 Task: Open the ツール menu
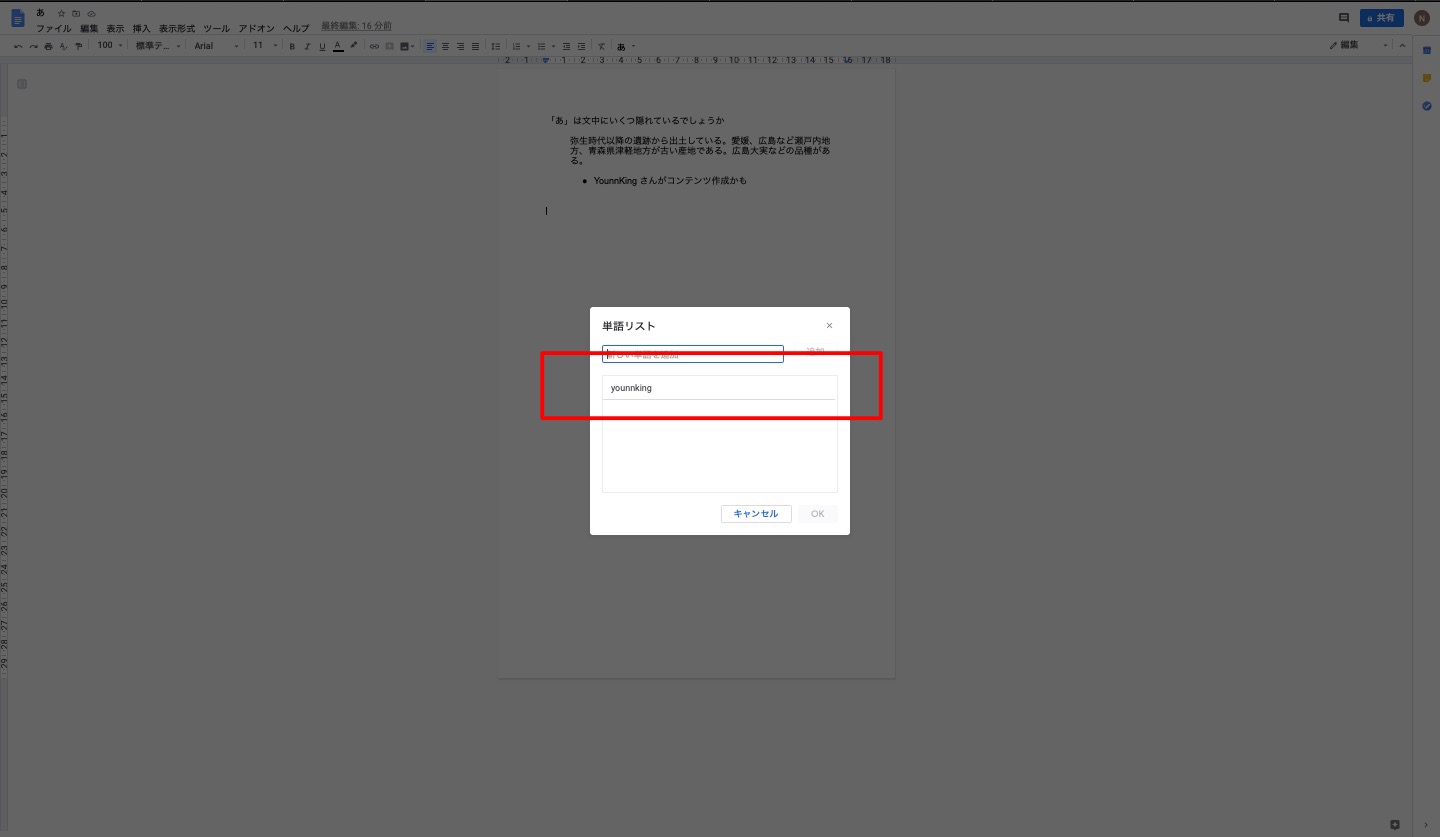(x=216, y=29)
